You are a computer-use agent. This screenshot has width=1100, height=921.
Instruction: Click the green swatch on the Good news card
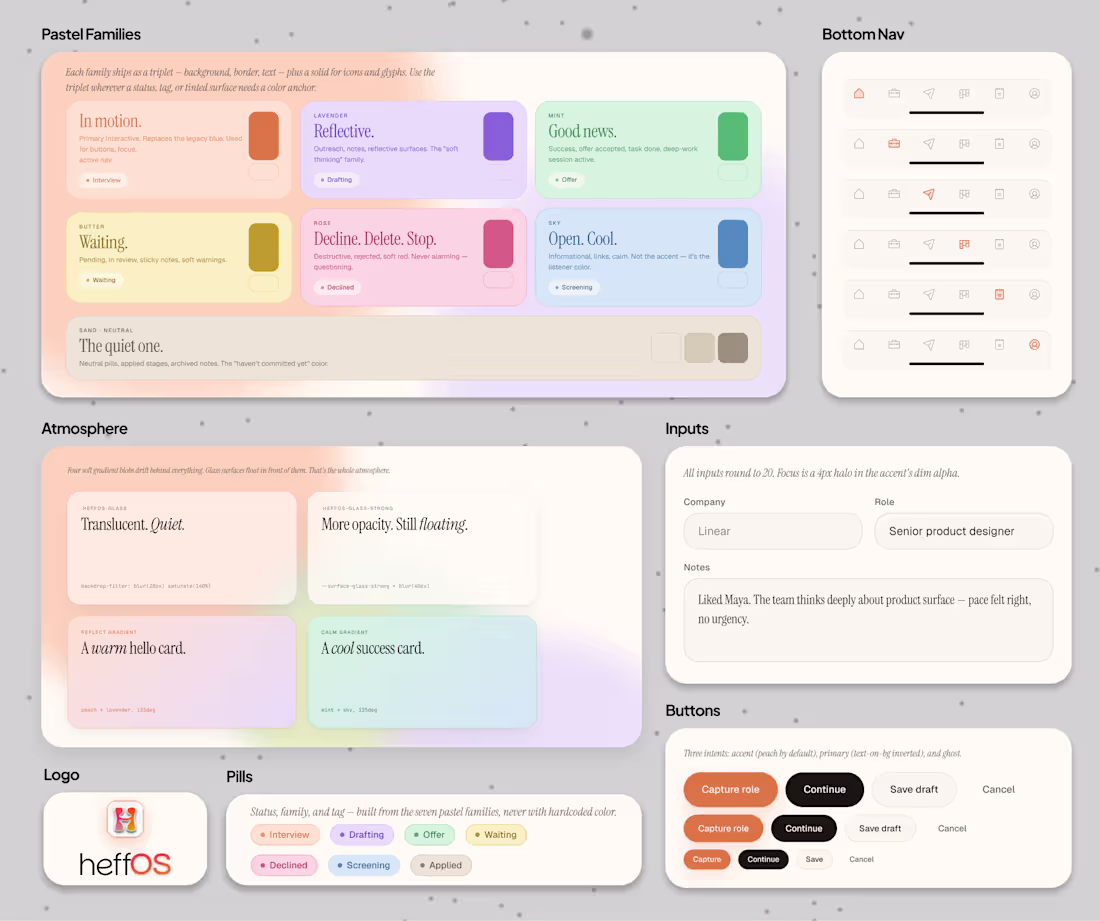coord(732,136)
